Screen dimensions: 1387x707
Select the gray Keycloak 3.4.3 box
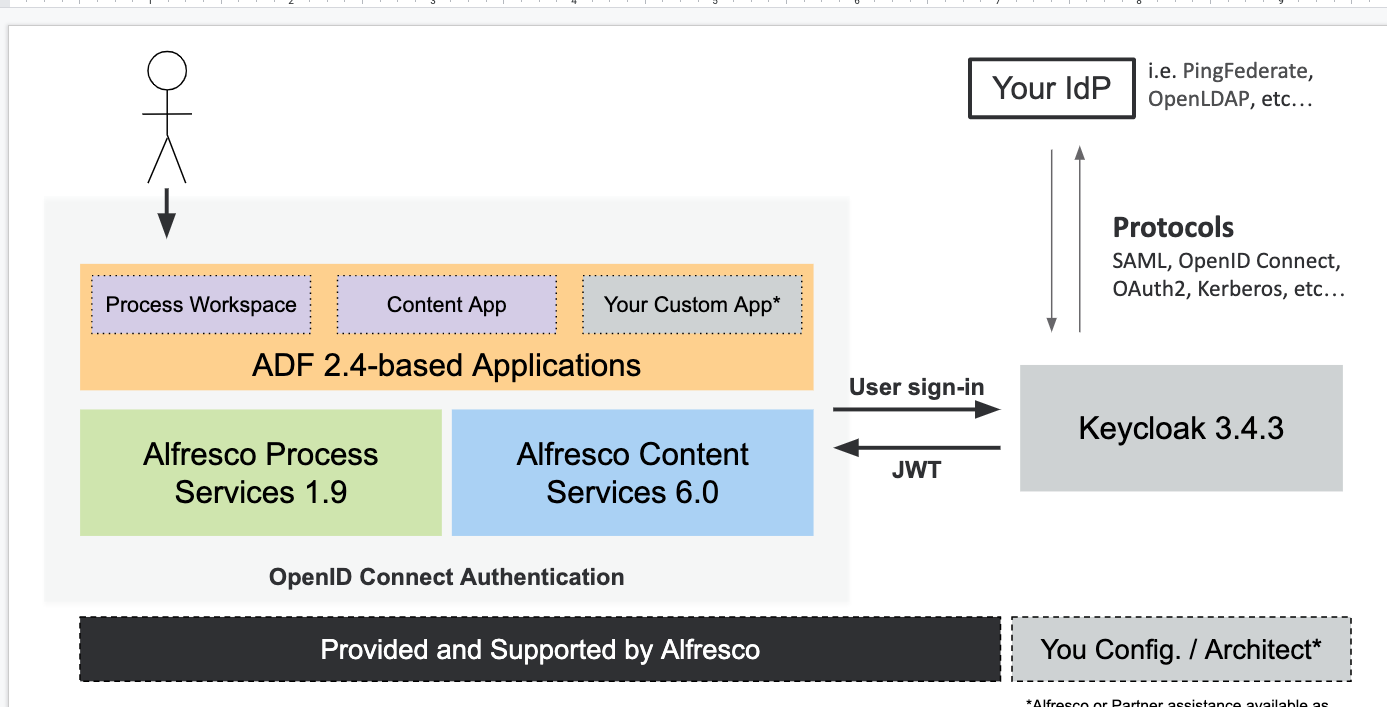click(1181, 429)
